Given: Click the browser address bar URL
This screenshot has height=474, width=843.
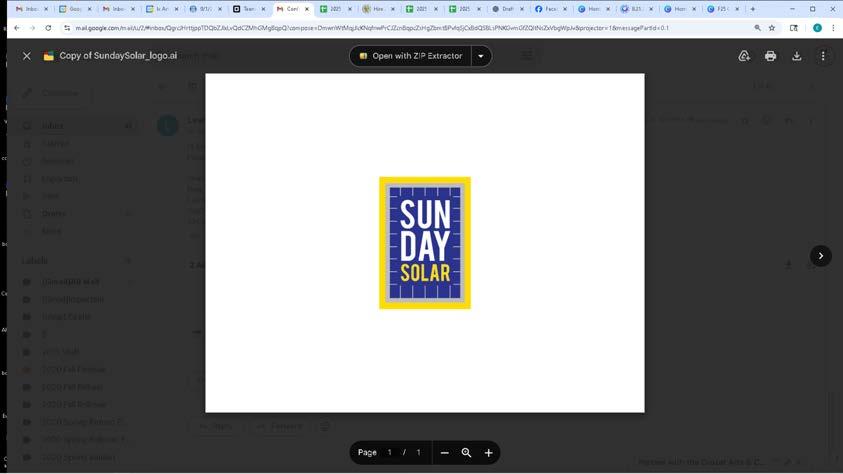Looking at the screenshot, I should pyautogui.click(x=371, y=28).
